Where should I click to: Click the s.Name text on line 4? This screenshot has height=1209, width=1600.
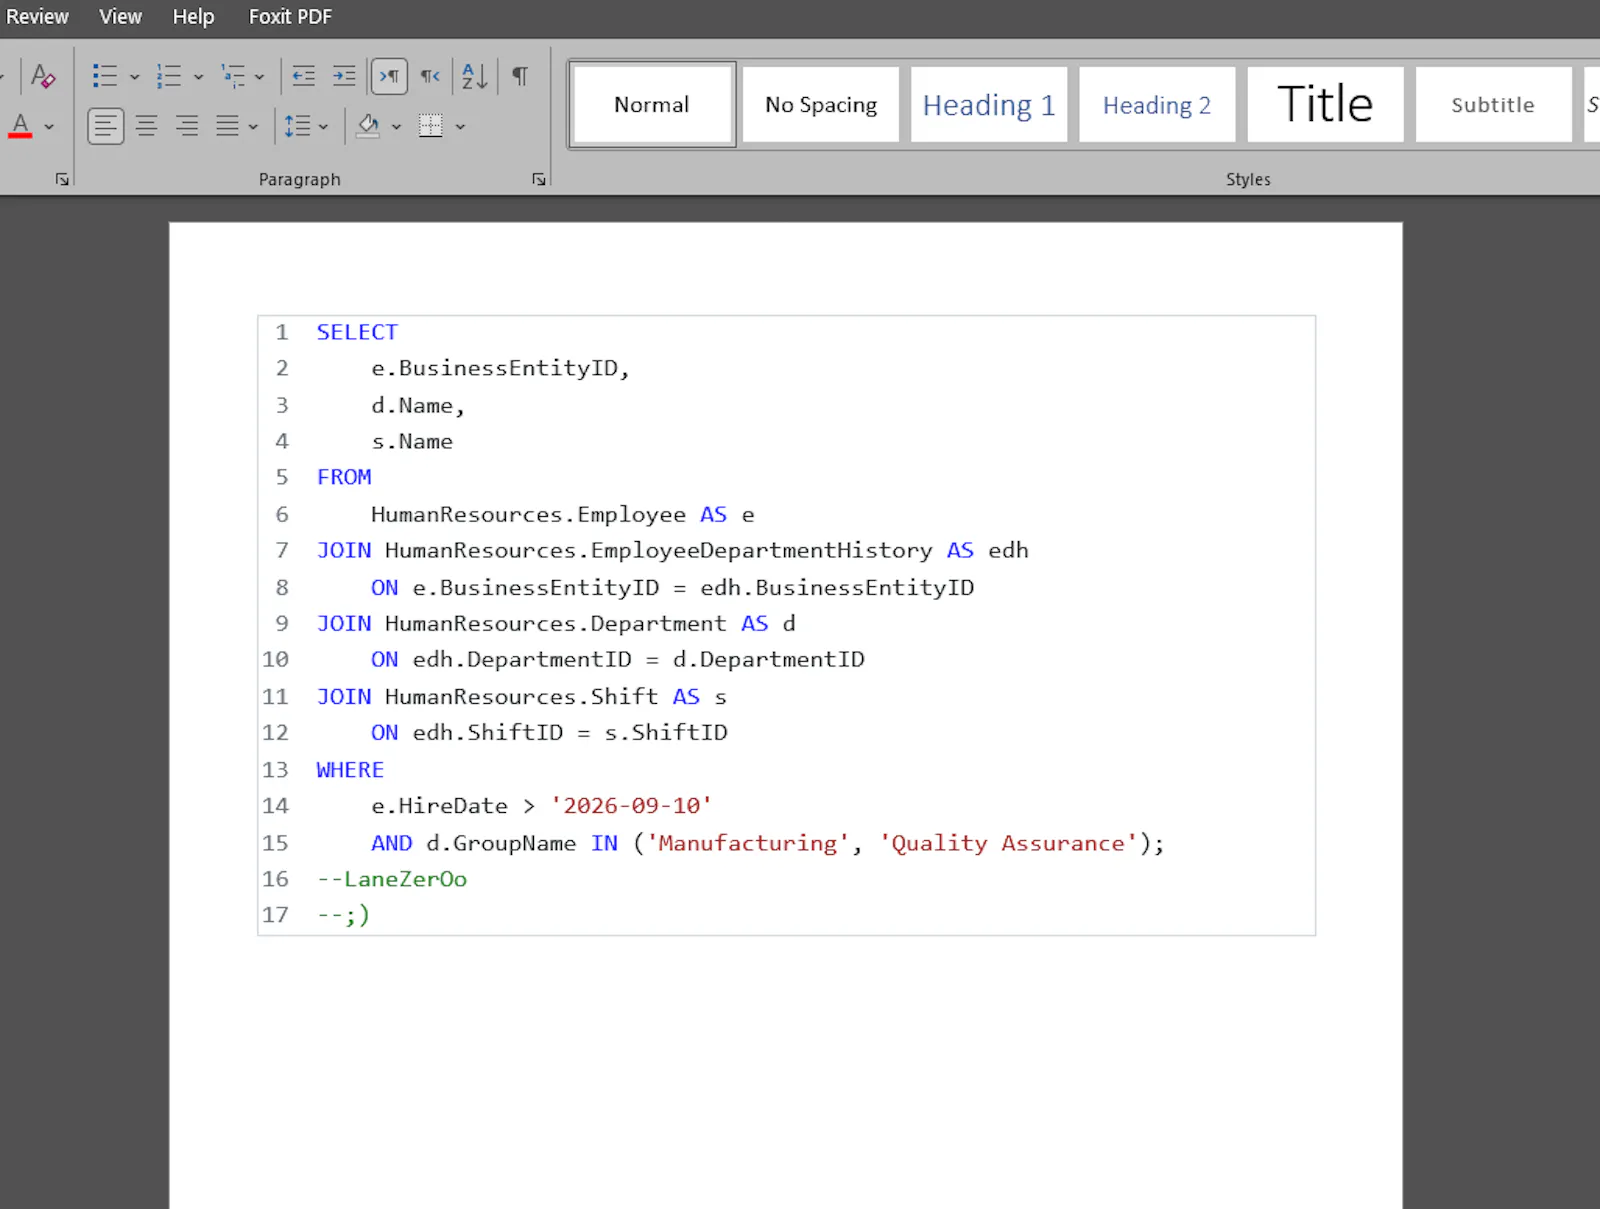click(x=412, y=441)
